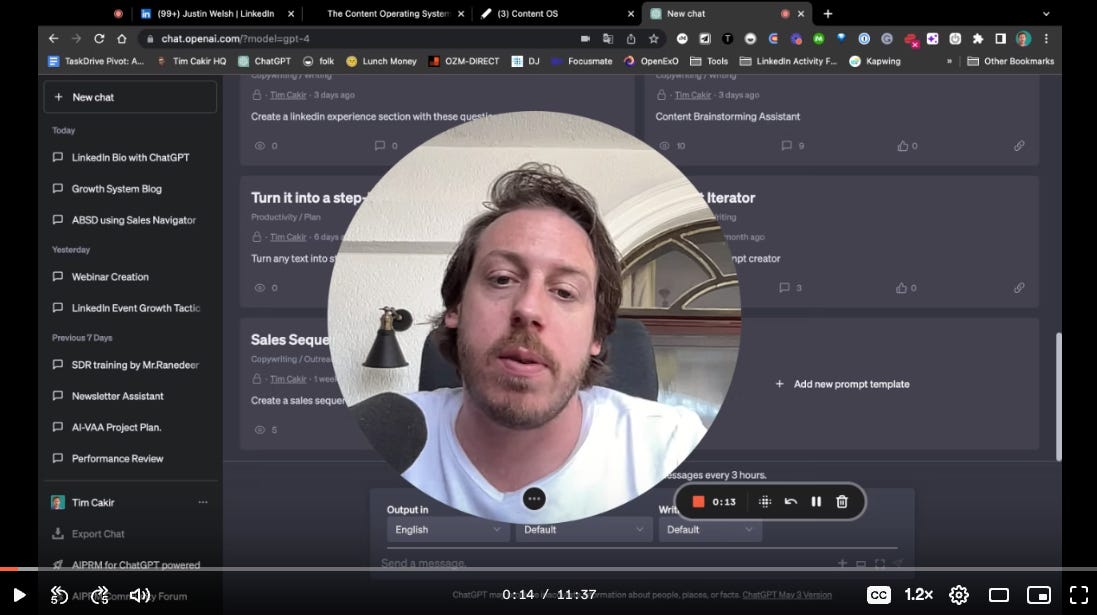
Task: Switch to theater mode
Action: click(998, 595)
